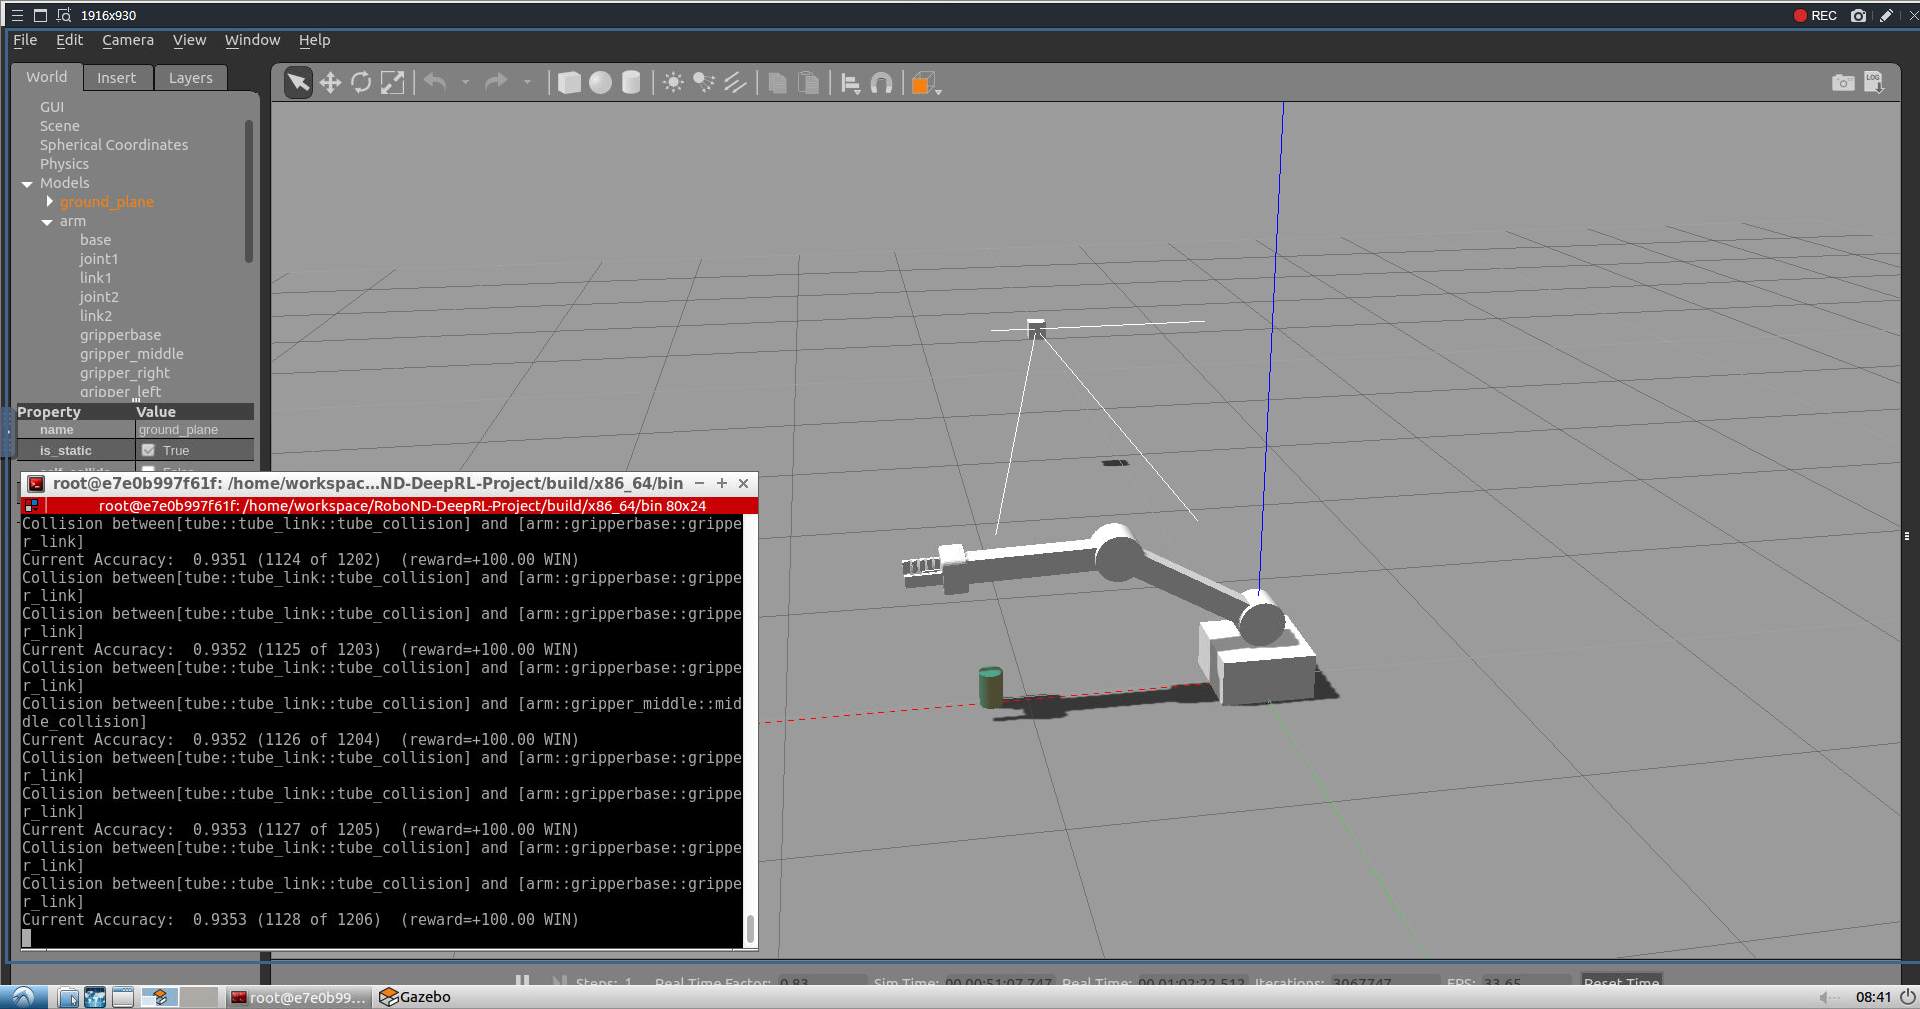1920x1009 pixels.
Task: Enable snap mode with the magnet icon
Action: 881,83
